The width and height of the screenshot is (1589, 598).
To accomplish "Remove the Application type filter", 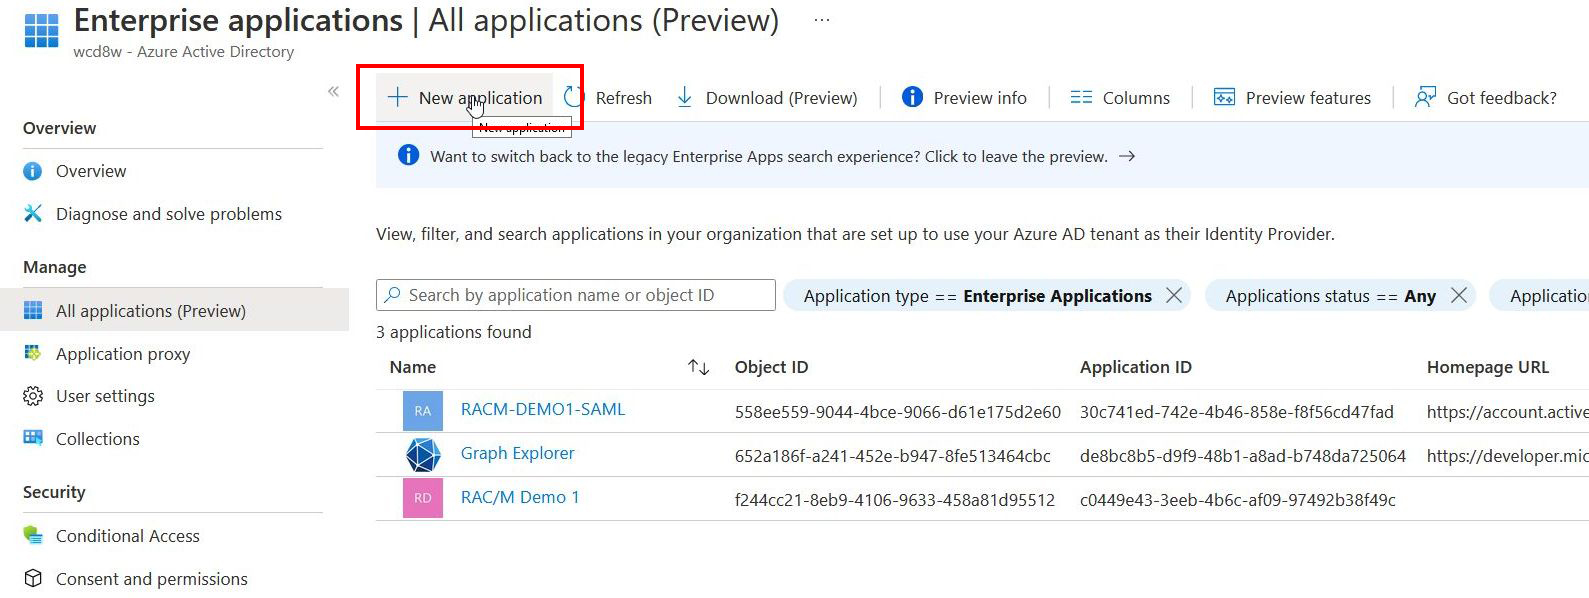I will tap(1174, 295).
